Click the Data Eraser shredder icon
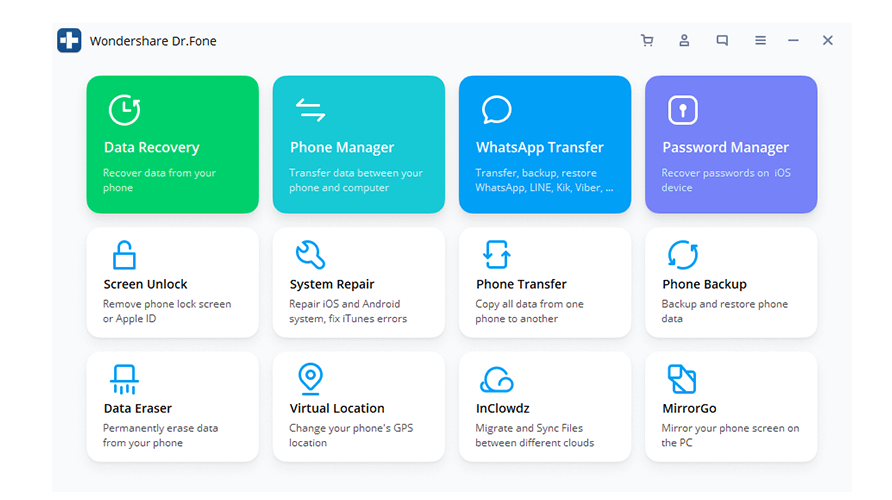The width and height of the screenshot is (892, 500). point(124,379)
